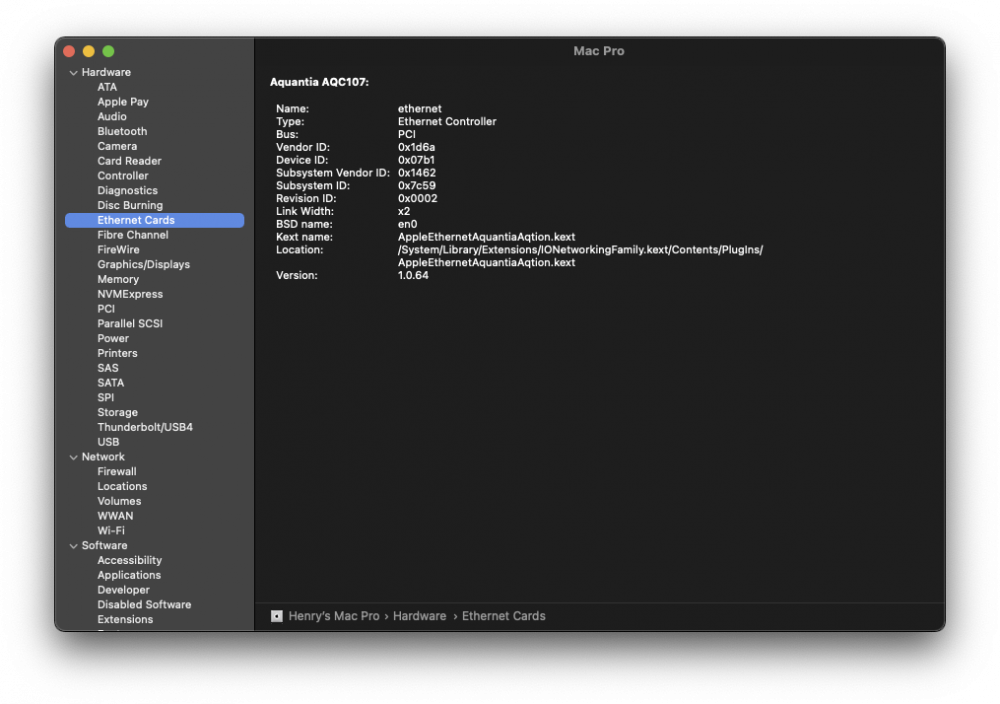Select SATA in the sidebar
Viewport: 1000px width, 704px height.
[x=110, y=383]
